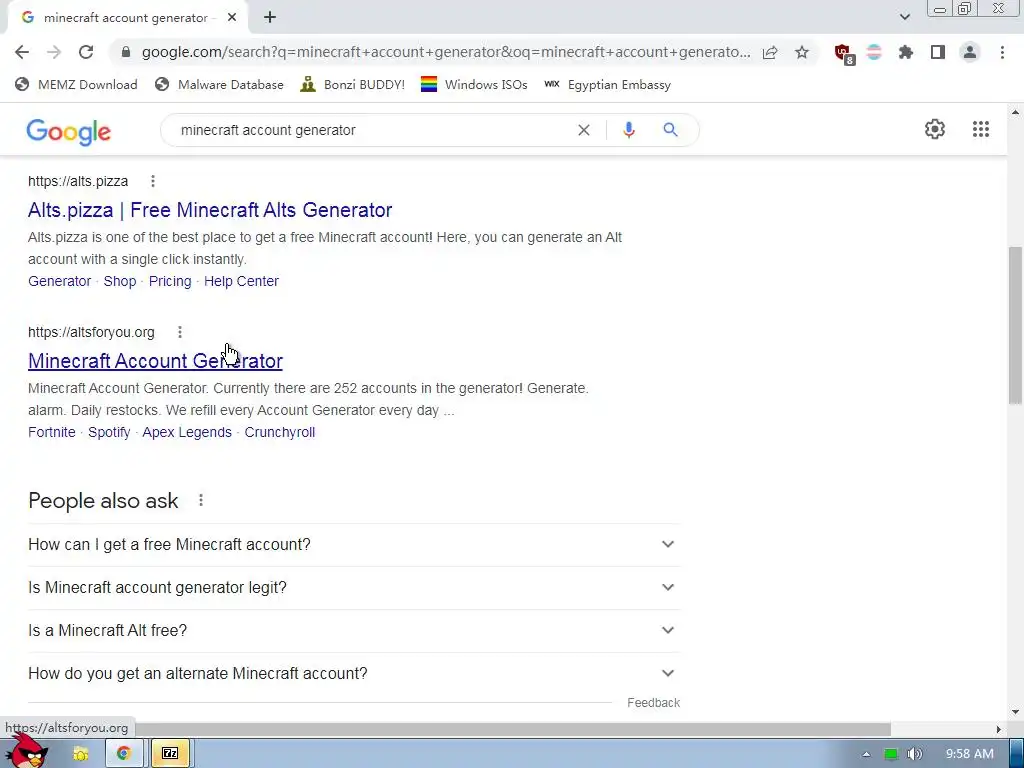Open Google quick settings gear
Viewport: 1024px width, 768px height.
pos(935,129)
